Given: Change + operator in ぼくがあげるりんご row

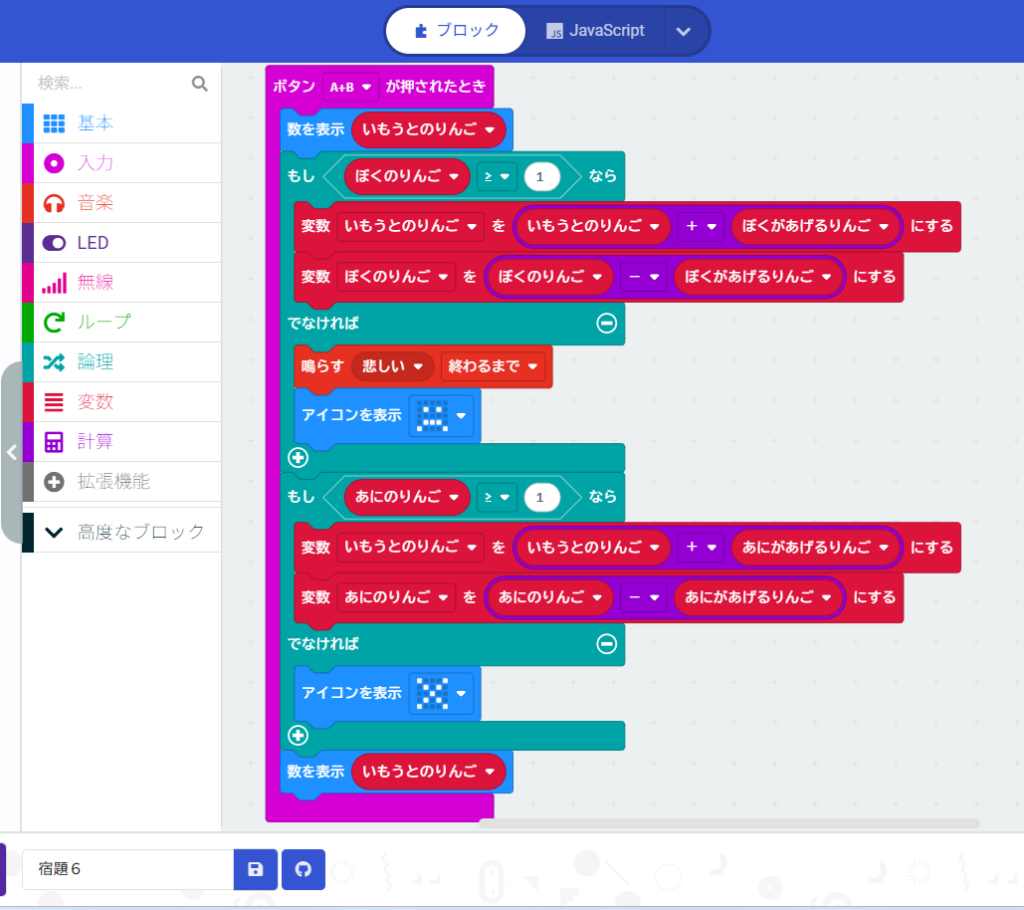Looking at the screenshot, I should pos(701,226).
